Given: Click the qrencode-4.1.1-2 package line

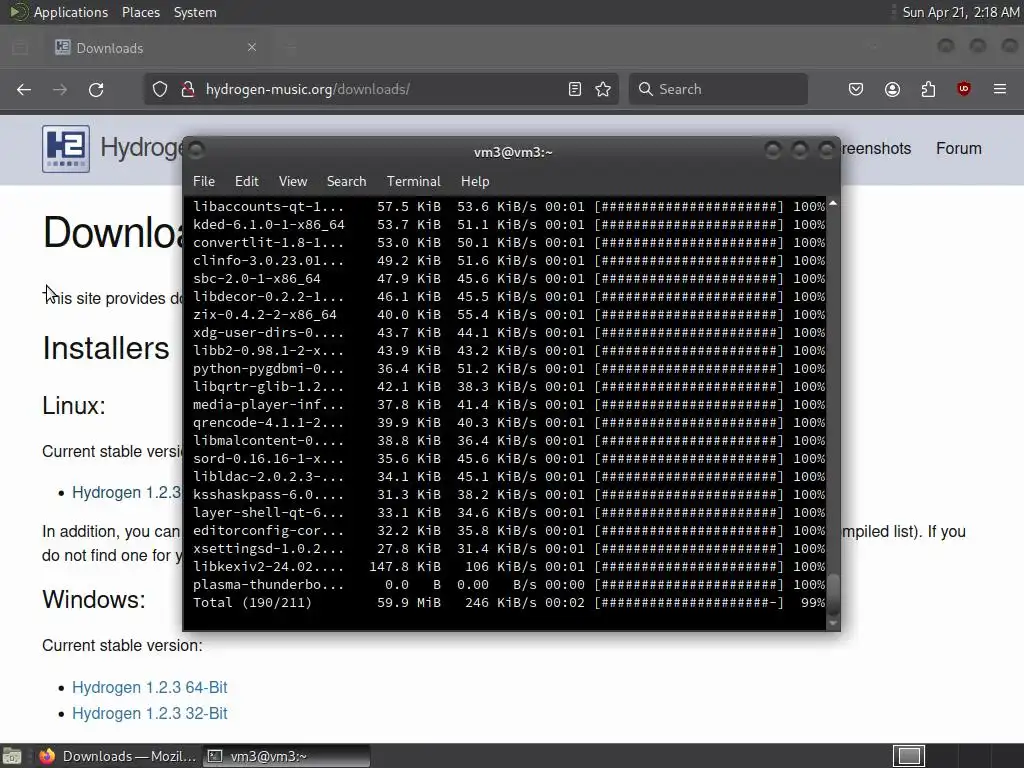Looking at the screenshot, I should 509,423.
